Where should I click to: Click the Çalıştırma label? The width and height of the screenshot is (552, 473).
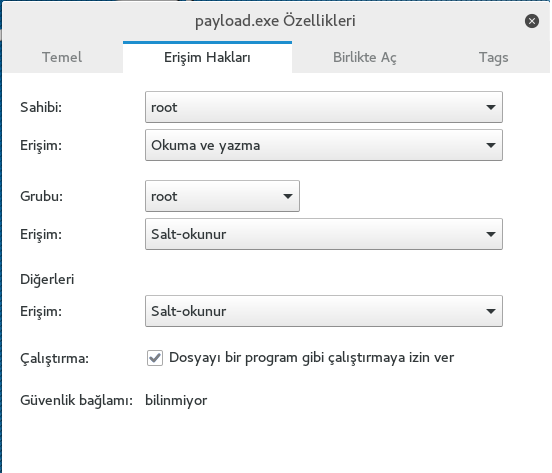coord(55,359)
